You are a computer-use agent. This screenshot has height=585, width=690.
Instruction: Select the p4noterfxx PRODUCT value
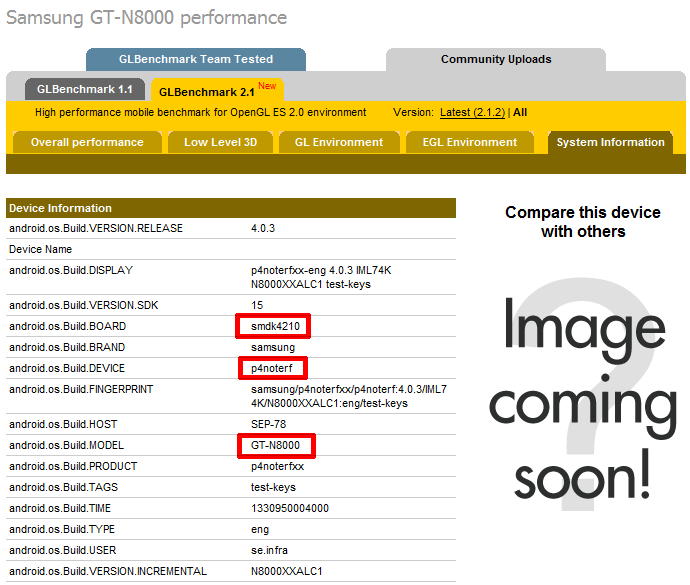point(277,467)
